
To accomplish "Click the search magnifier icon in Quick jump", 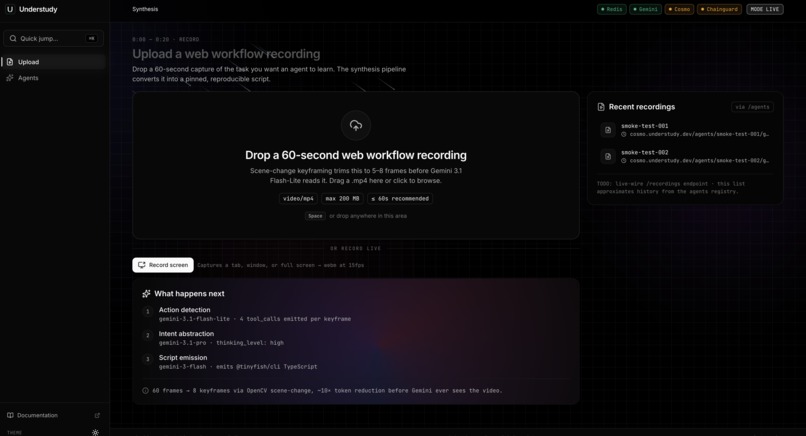I will coord(13,39).
